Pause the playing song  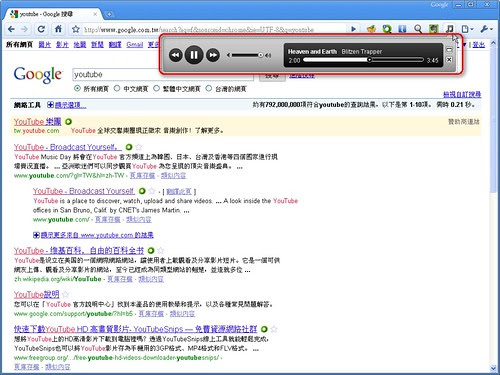(x=194, y=55)
